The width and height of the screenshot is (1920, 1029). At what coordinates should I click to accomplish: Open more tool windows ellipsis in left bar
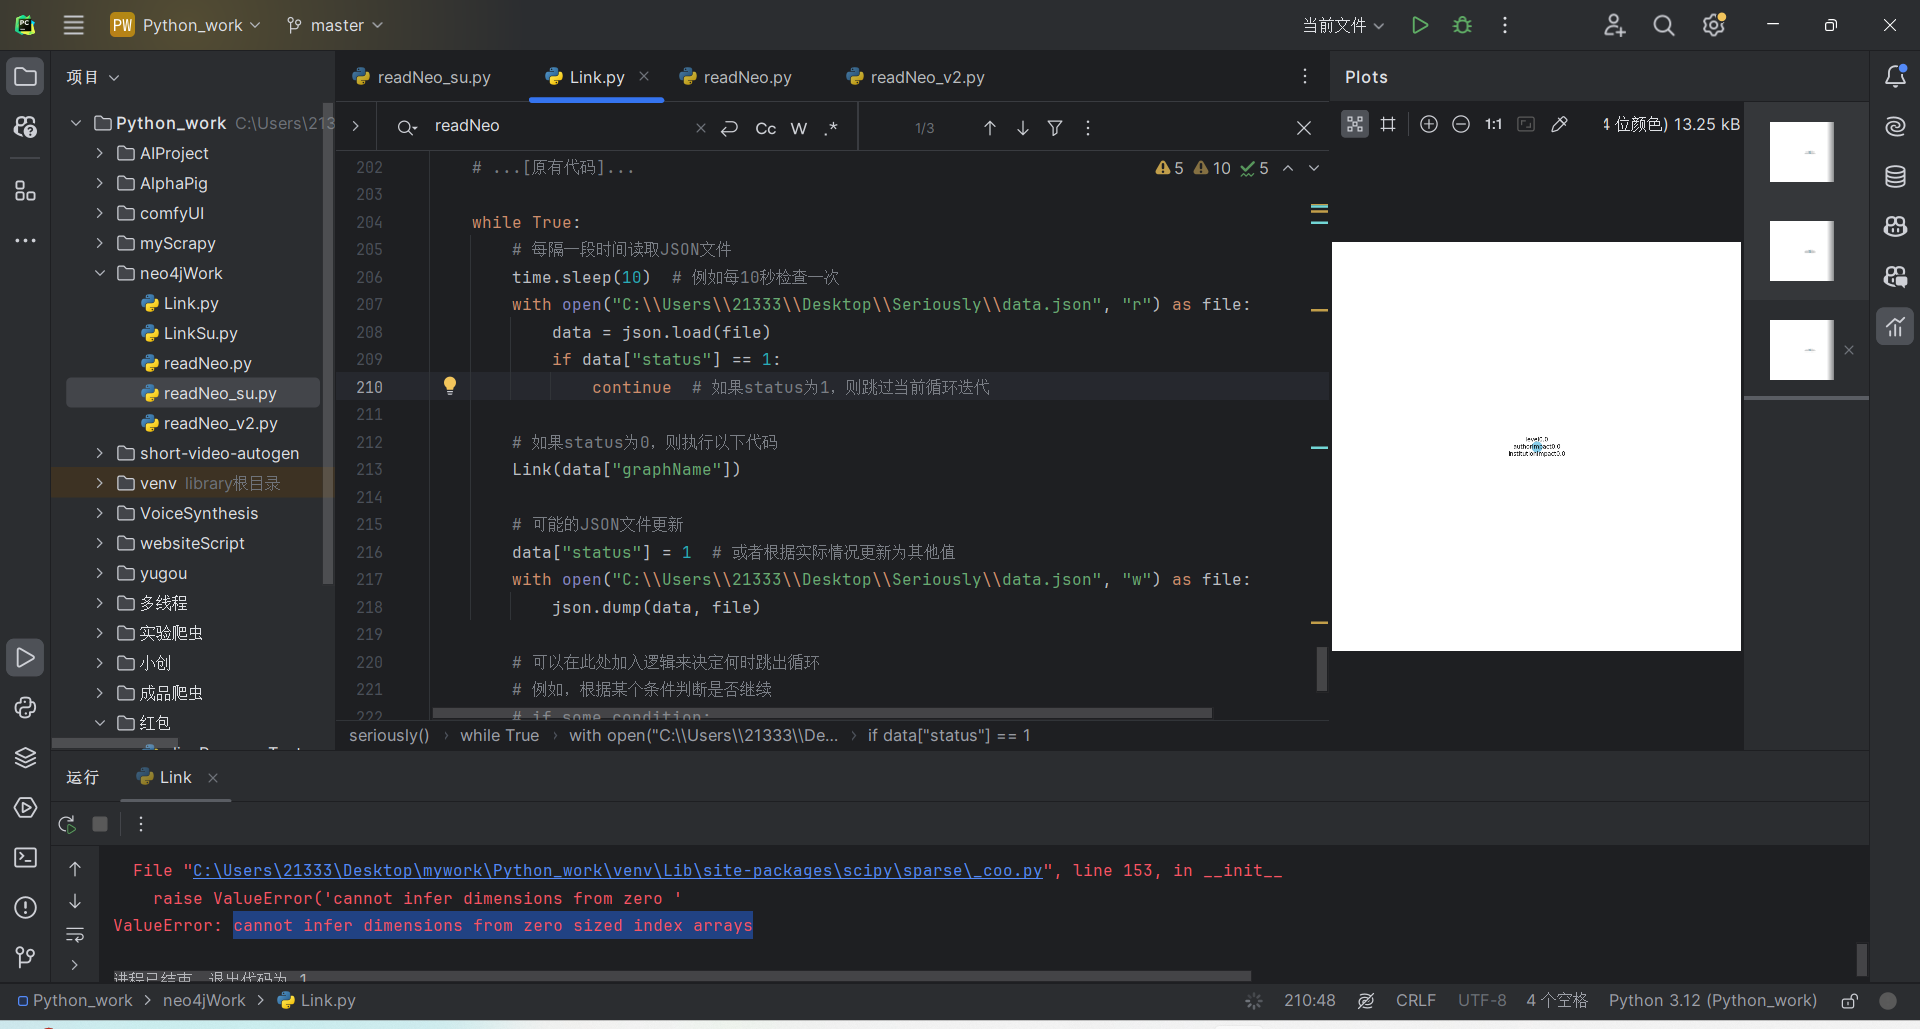click(25, 241)
